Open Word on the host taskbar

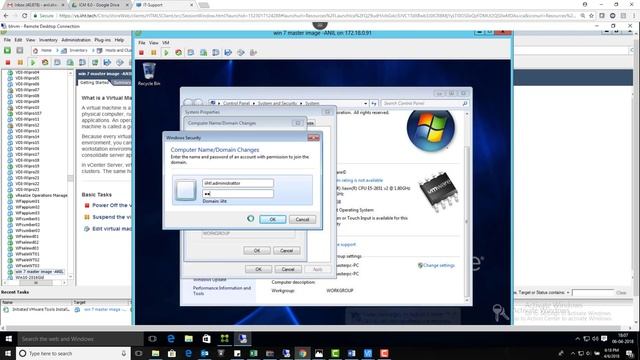[x=351, y=353]
